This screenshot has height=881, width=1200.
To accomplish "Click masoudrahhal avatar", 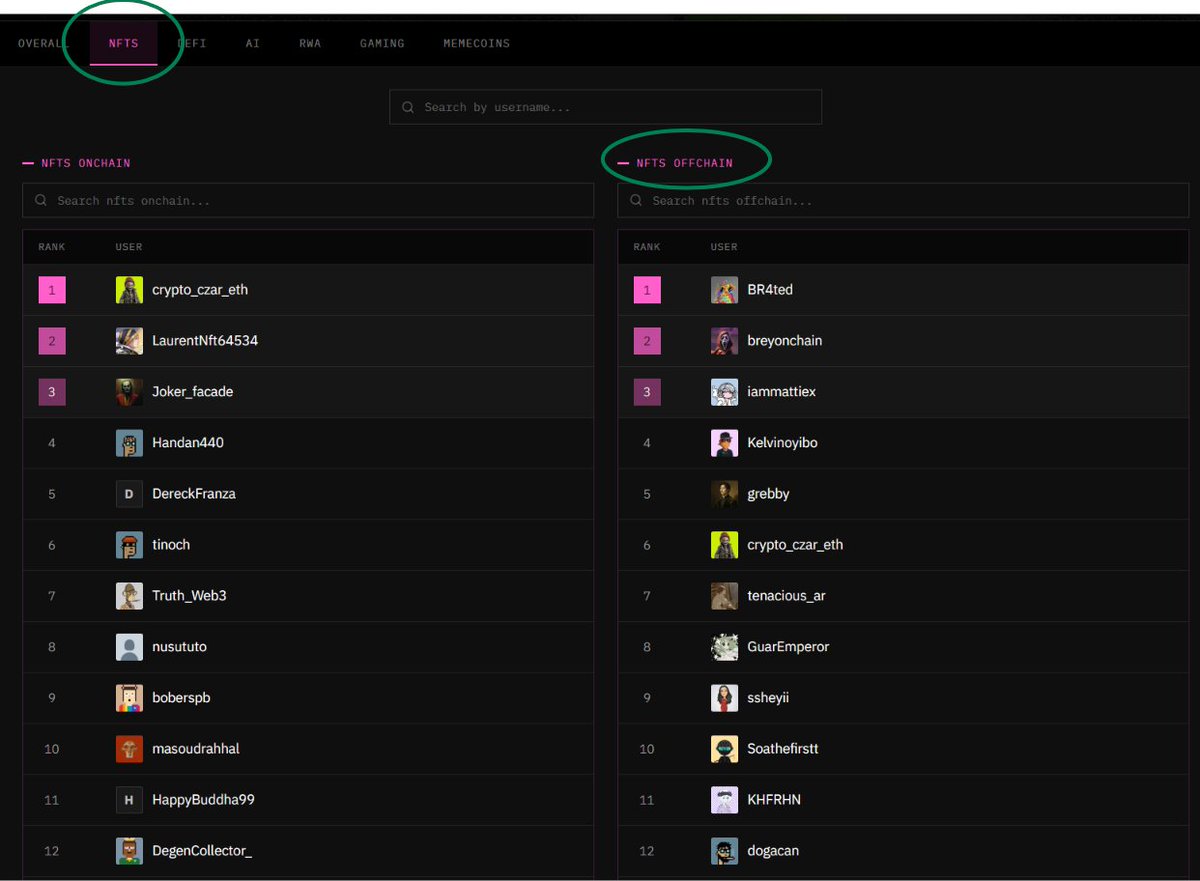I will [x=129, y=749].
